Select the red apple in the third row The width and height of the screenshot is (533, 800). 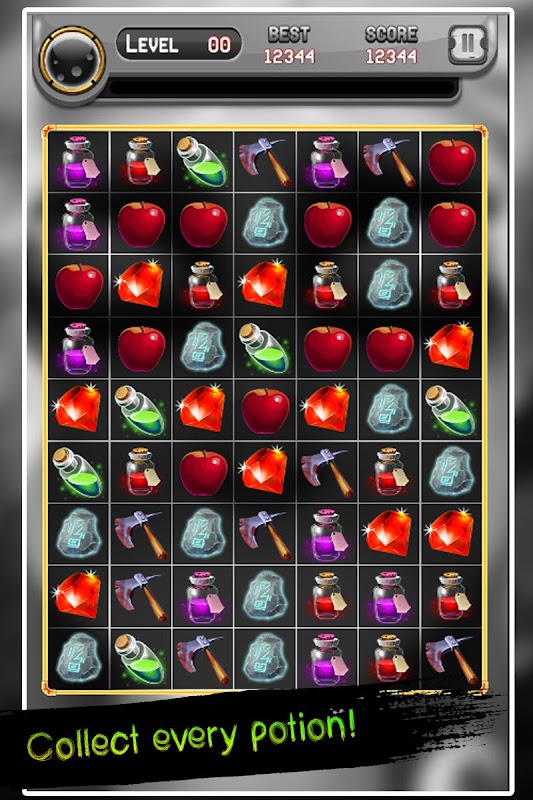pos(78,286)
